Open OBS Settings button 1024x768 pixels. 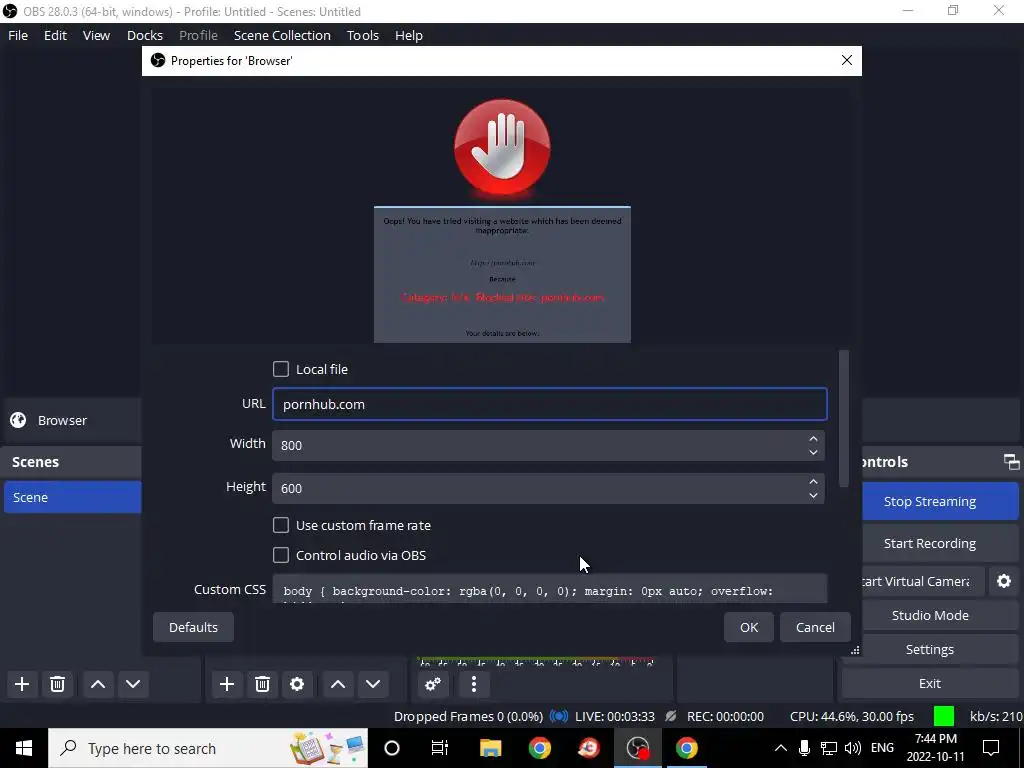click(929, 649)
